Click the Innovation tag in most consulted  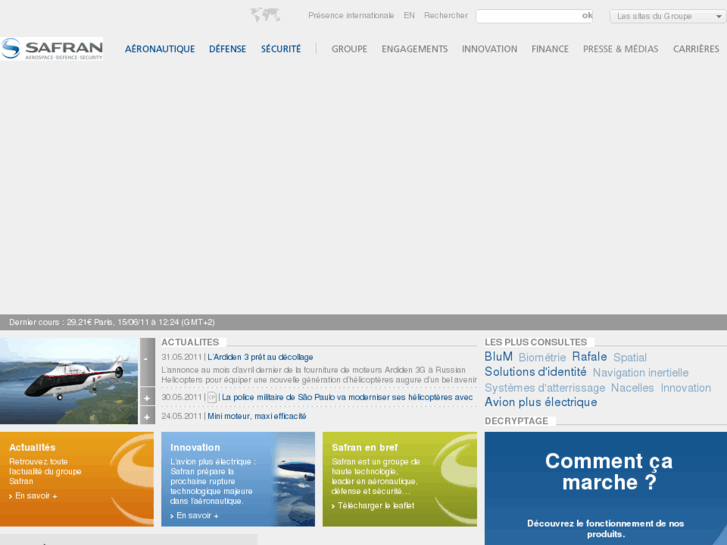686,388
